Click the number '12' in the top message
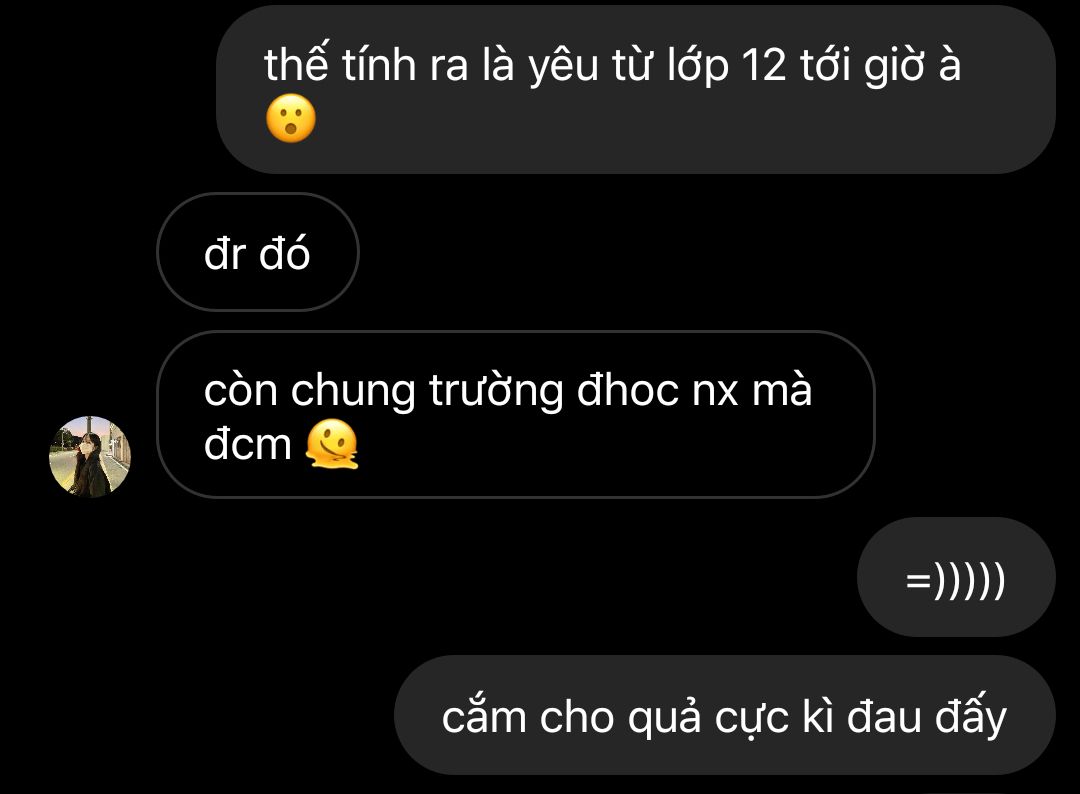This screenshot has height=794, width=1080. (764, 66)
